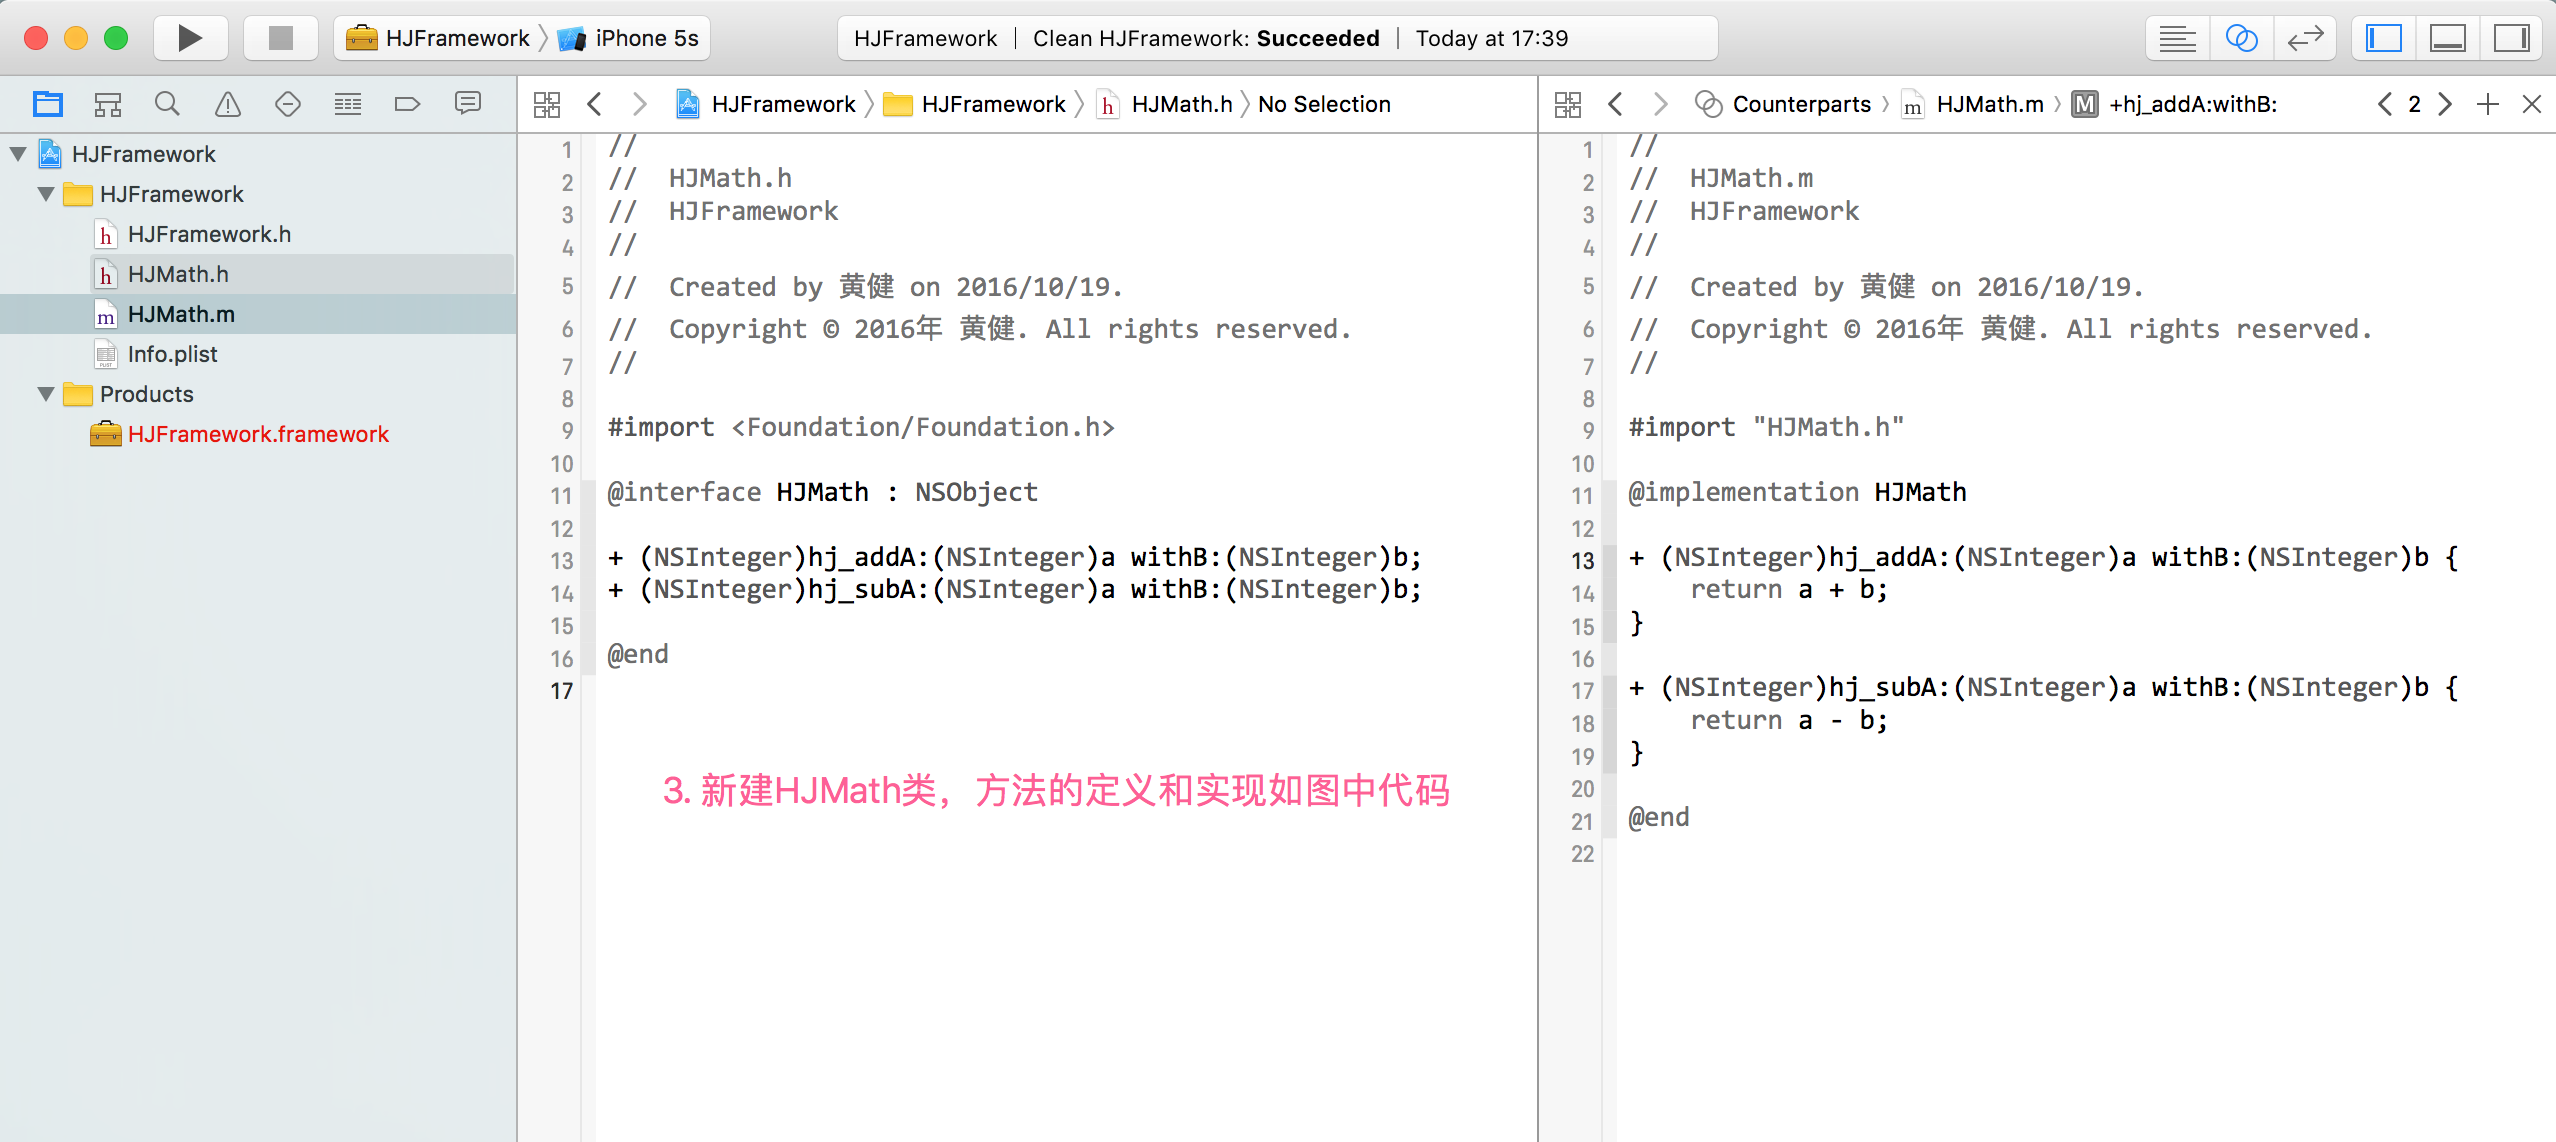The height and width of the screenshot is (1142, 2556).
Task: Click HJMath.h in the jump bar
Action: (x=1165, y=104)
